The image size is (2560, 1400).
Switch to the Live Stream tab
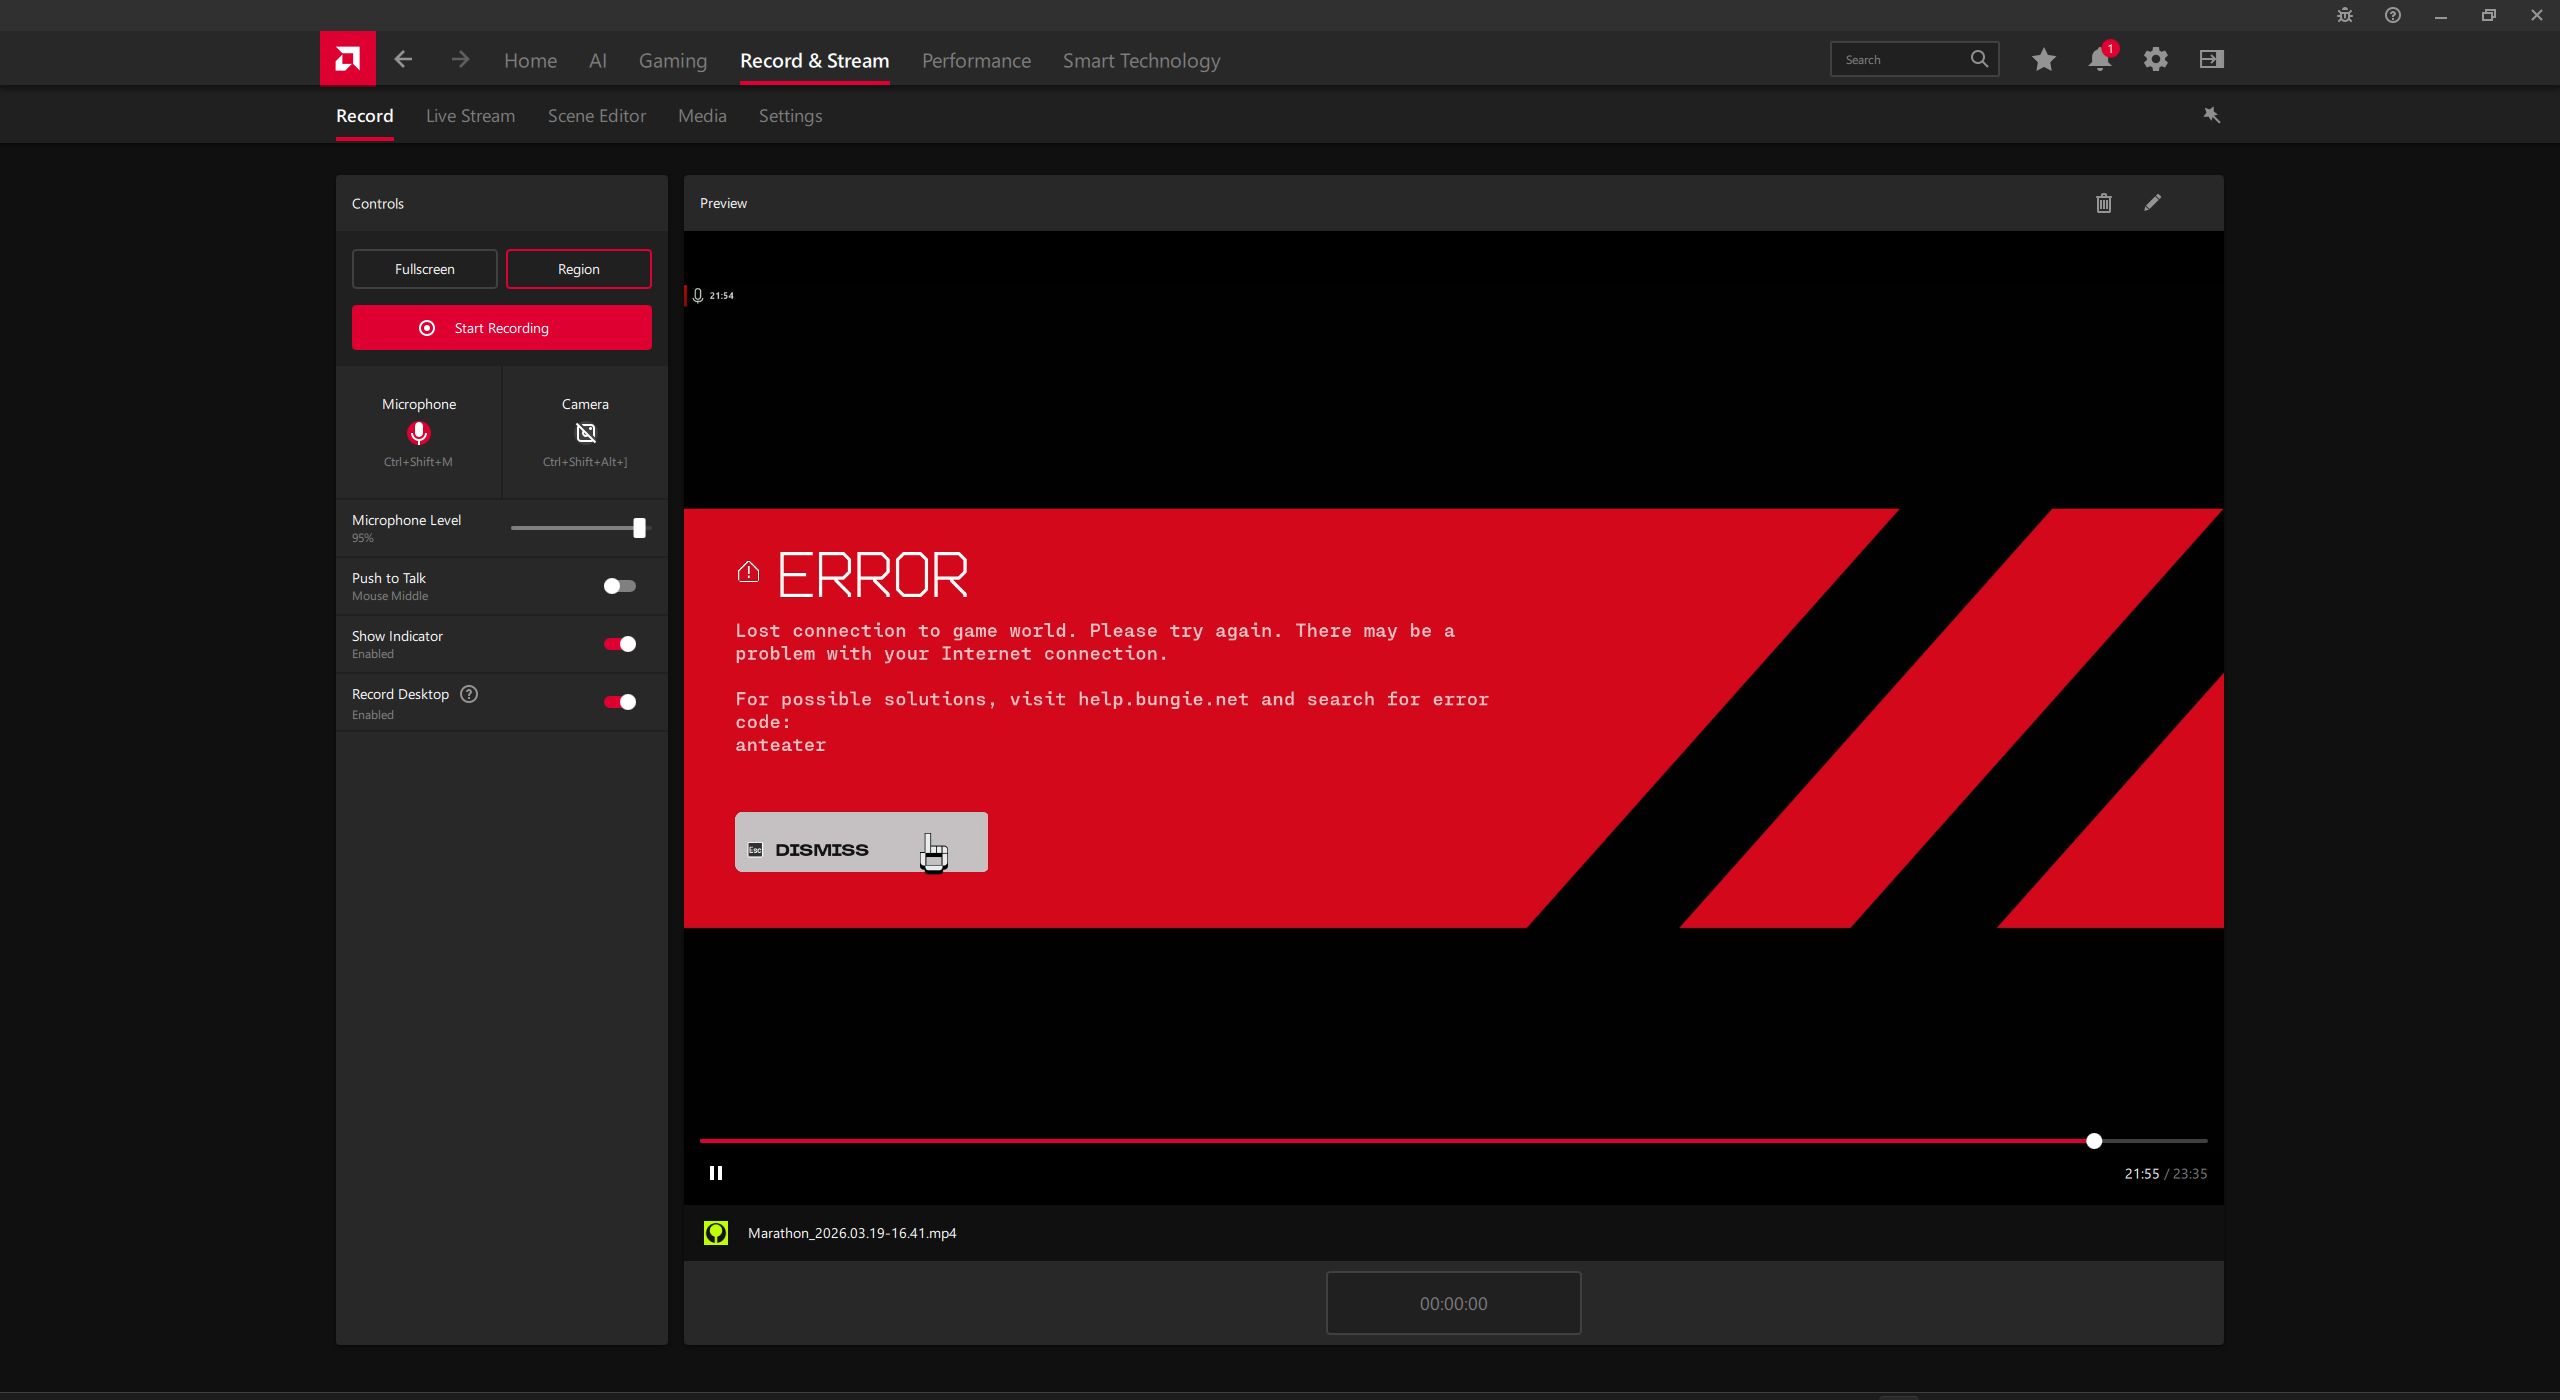pyautogui.click(x=470, y=116)
